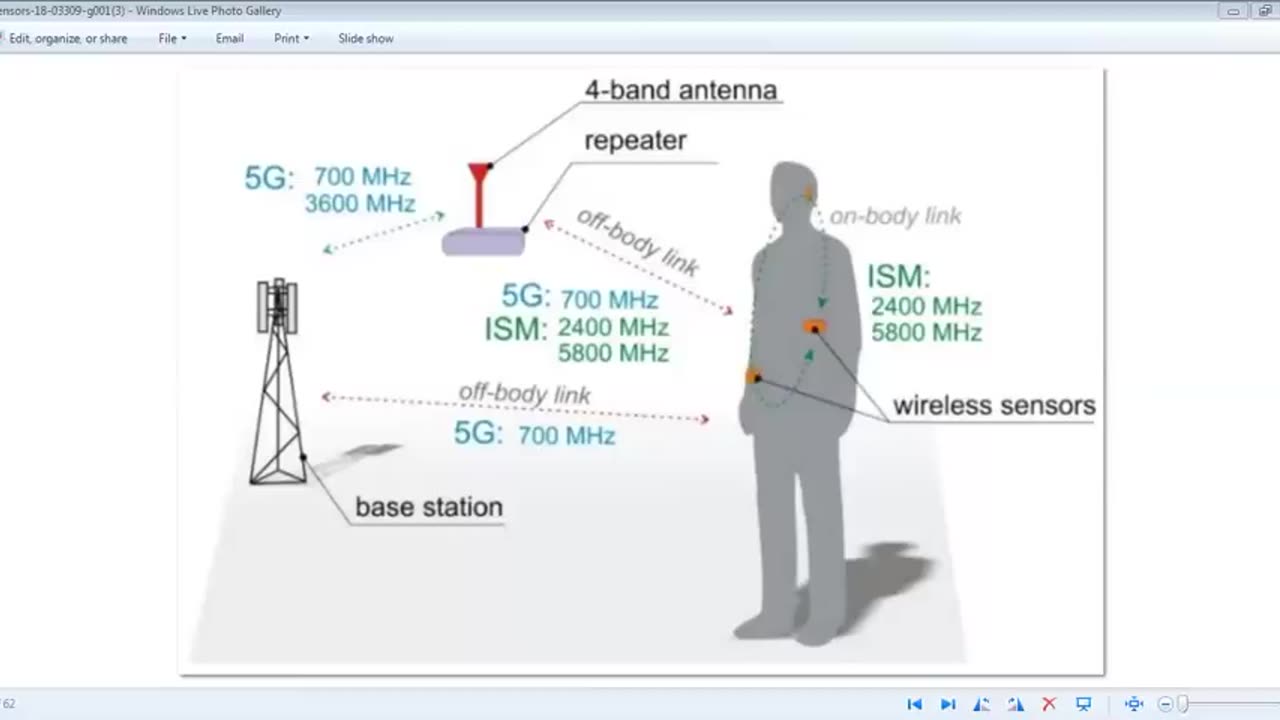Minimize the Photo Gallery window
The image size is (1280, 720).
[1233, 11]
